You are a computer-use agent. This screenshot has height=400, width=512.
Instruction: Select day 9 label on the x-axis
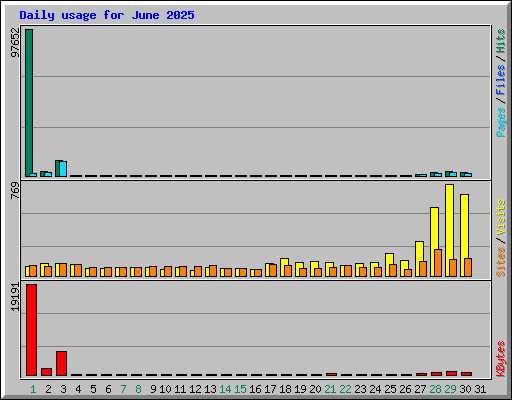click(x=153, y=389)
